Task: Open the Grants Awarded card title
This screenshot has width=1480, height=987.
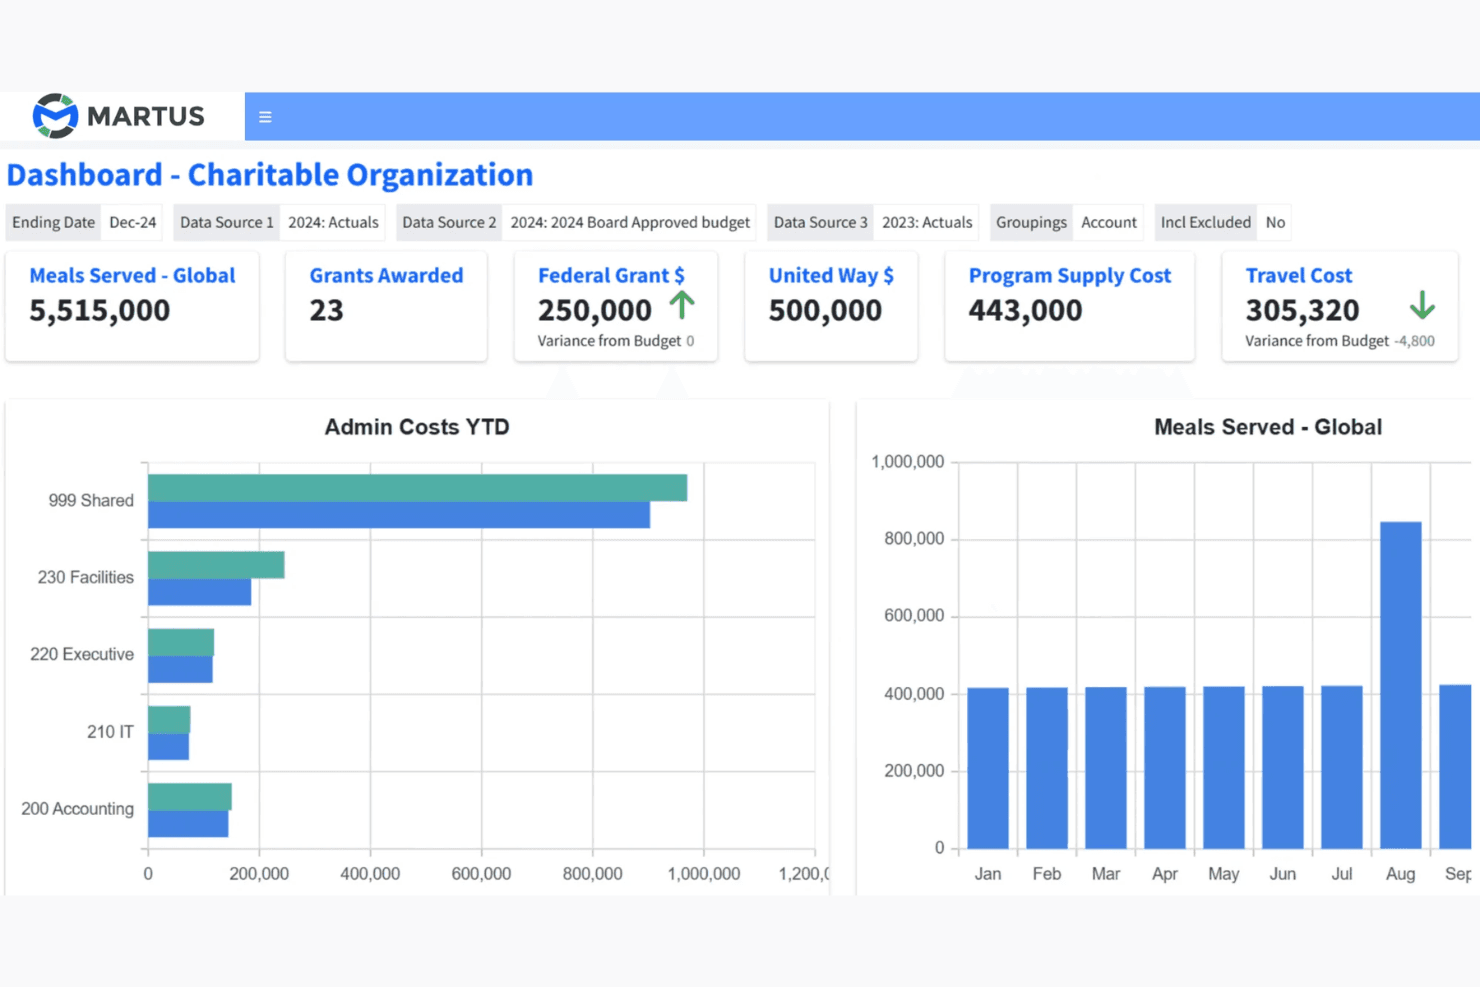Action: coord(386,275)
